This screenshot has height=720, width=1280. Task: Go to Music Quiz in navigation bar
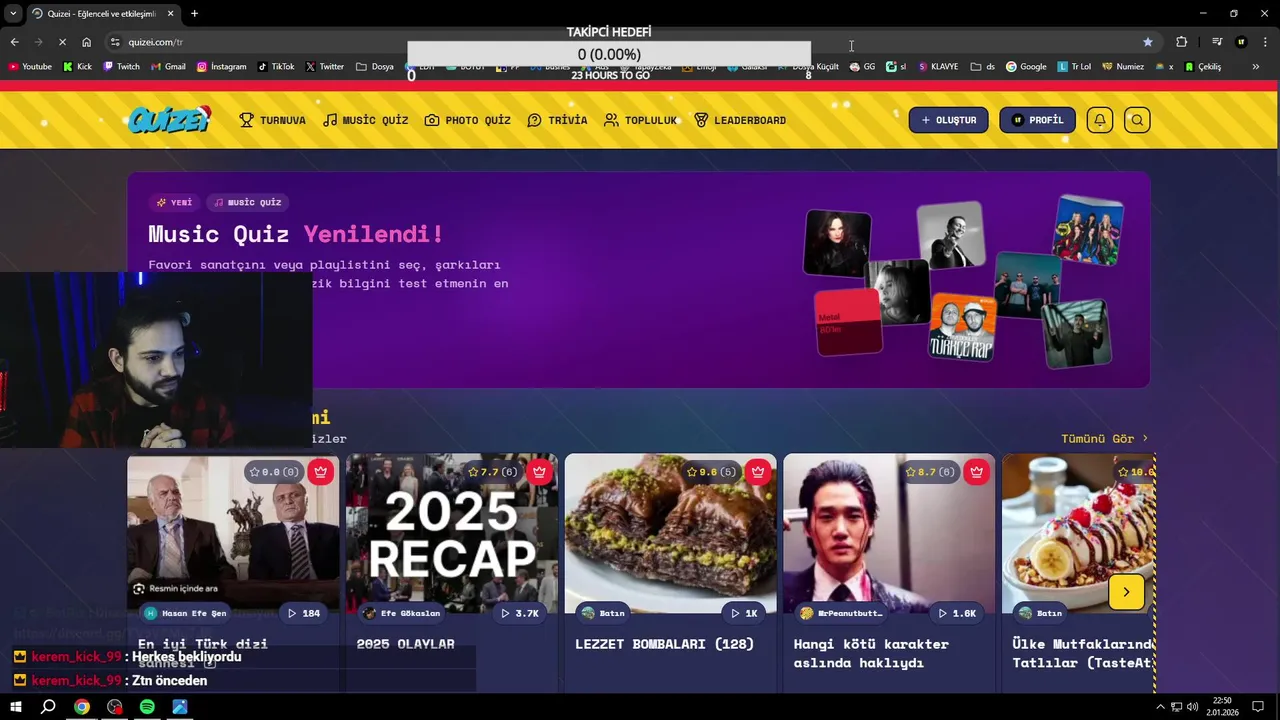(365, 120)
